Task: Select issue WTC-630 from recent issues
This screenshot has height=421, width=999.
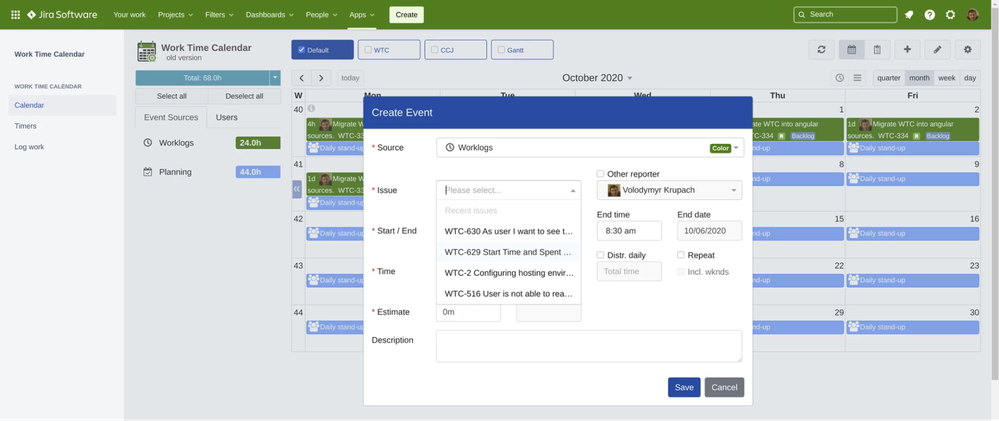Action: coord(508,231)
